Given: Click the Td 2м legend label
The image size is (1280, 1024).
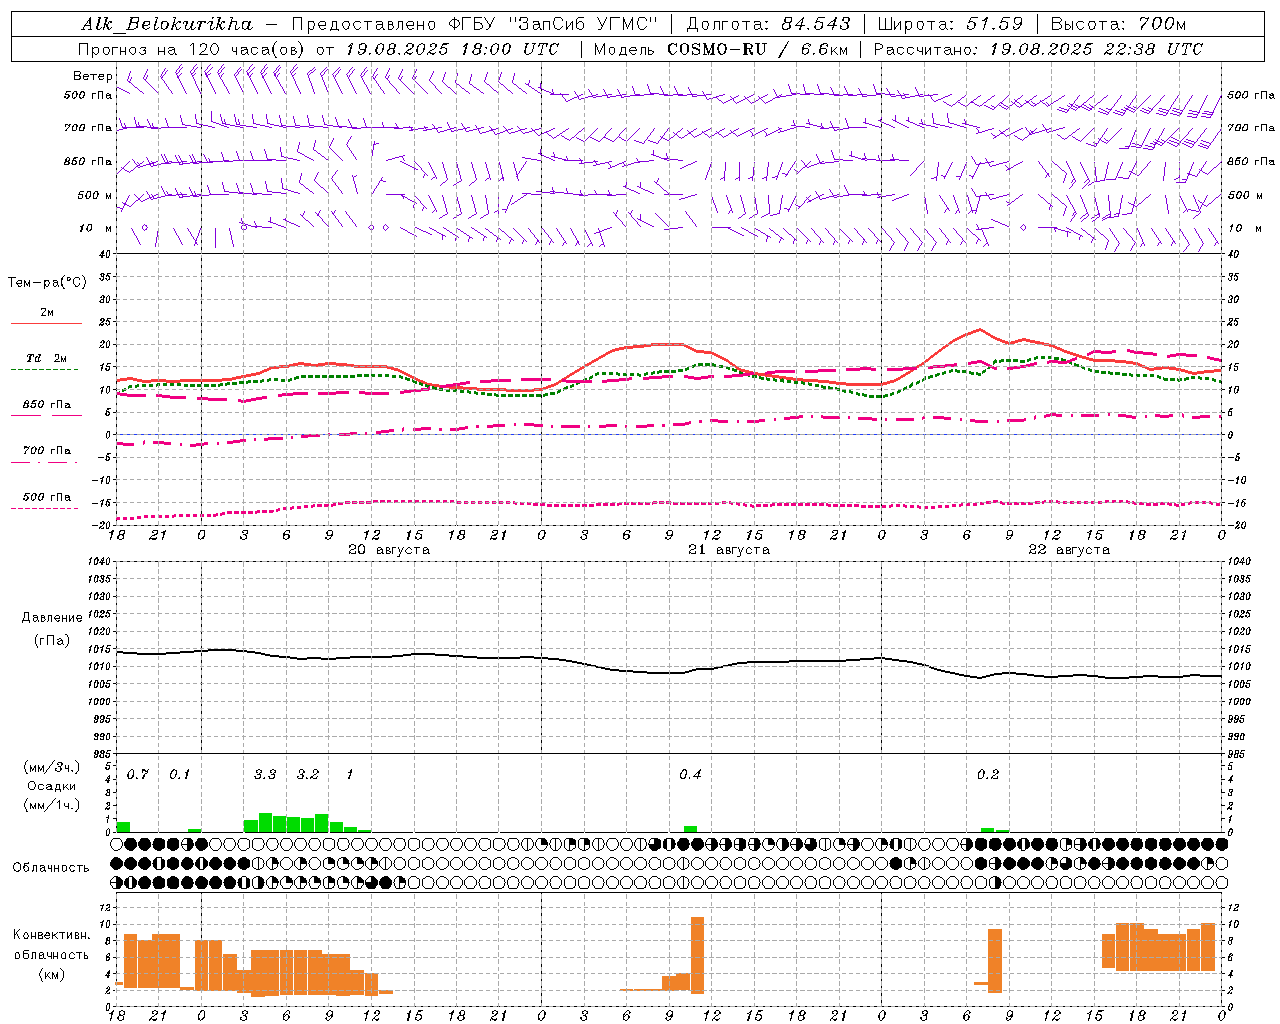Looking at the screenshot, I should tap(47, 358).
